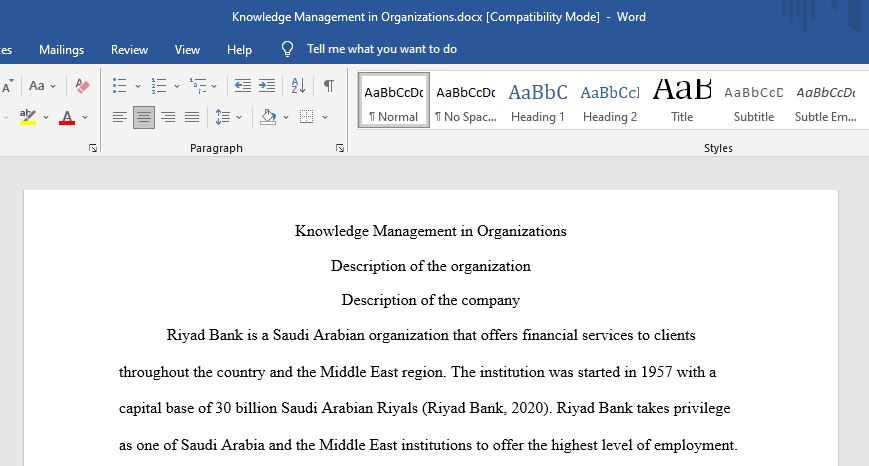Click heading 'Description of the company'
Screen dimensions: 869x466
431,300
